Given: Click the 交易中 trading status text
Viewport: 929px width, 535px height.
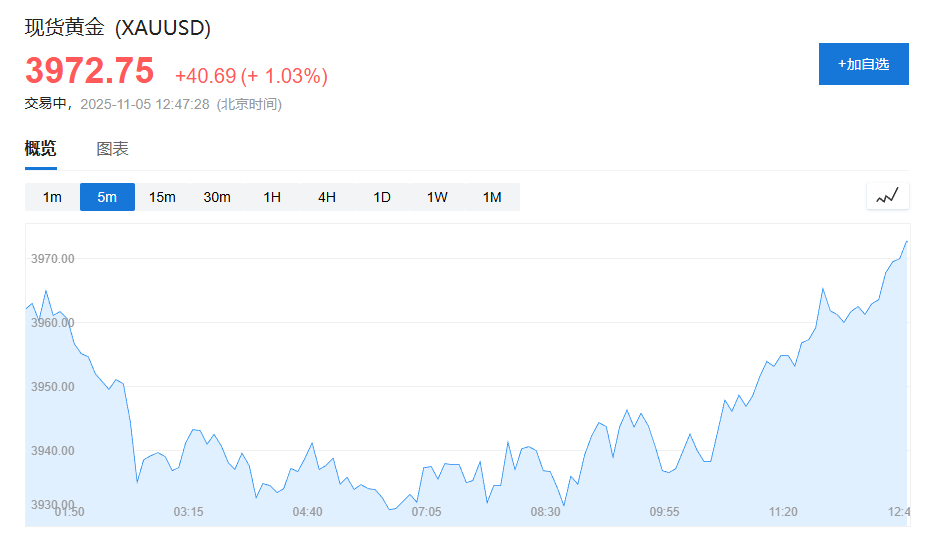Looking at the screenshot, I should coord(45,104).
